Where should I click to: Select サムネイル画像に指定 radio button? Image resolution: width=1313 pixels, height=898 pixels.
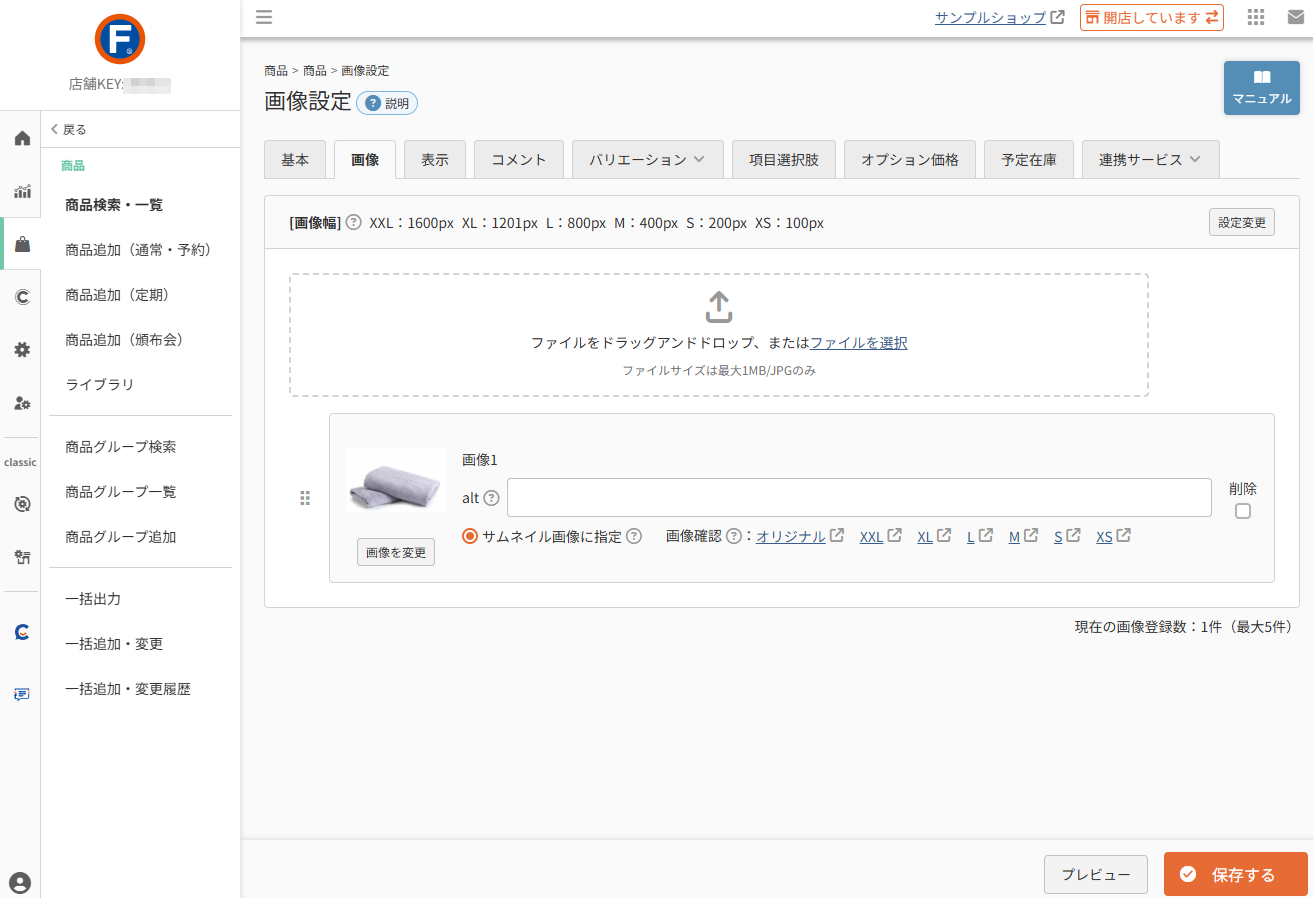(x=470, y=537)
